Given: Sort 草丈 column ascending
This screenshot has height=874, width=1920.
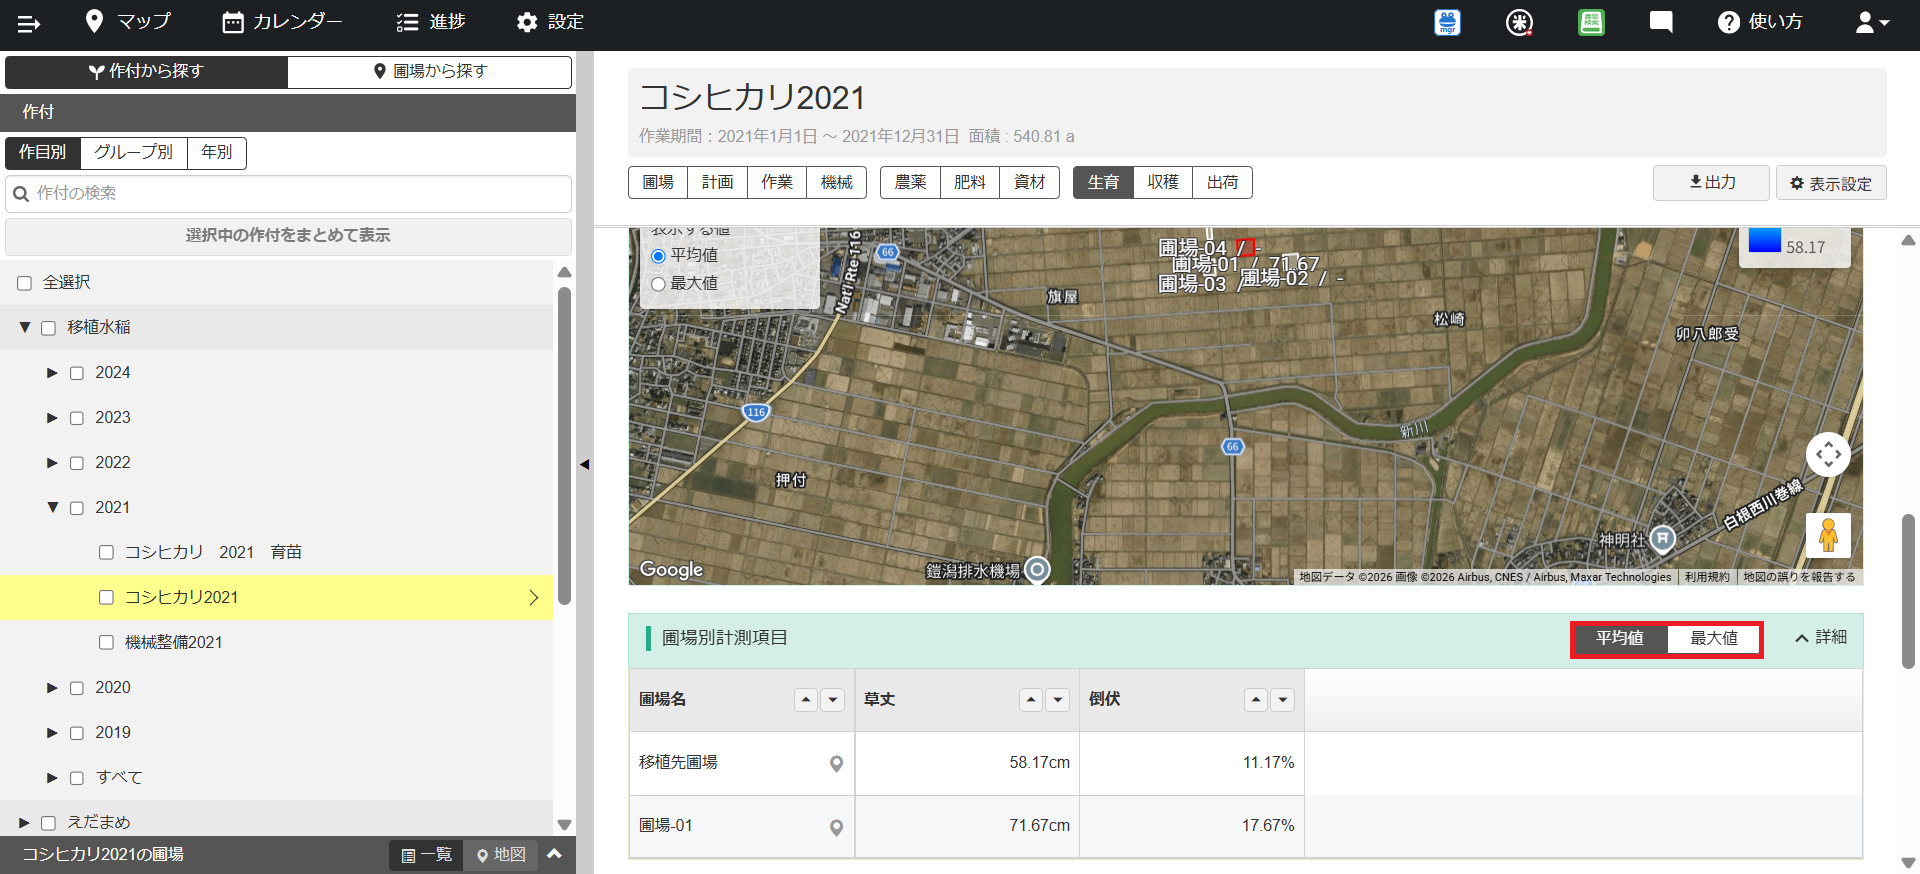Looking at the screenshot, I should click(1031, 700).
